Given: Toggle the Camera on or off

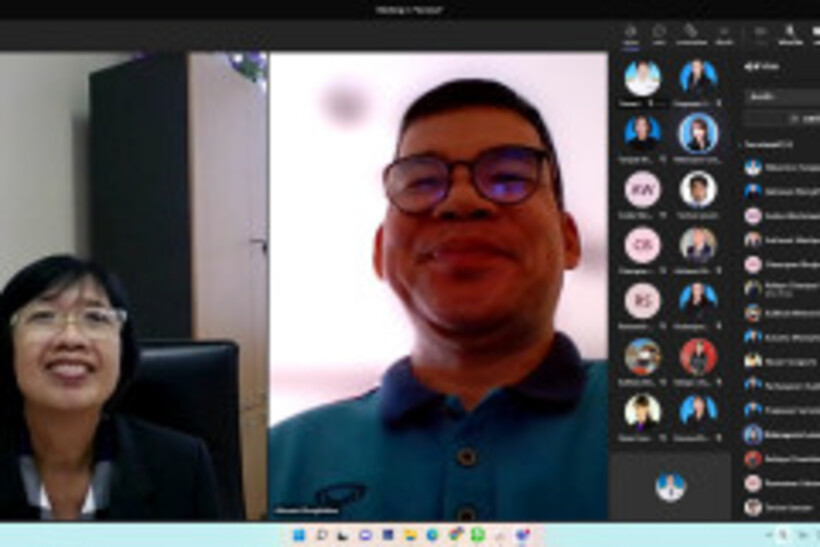Looking at the screenshot, I should coord(761,34).
